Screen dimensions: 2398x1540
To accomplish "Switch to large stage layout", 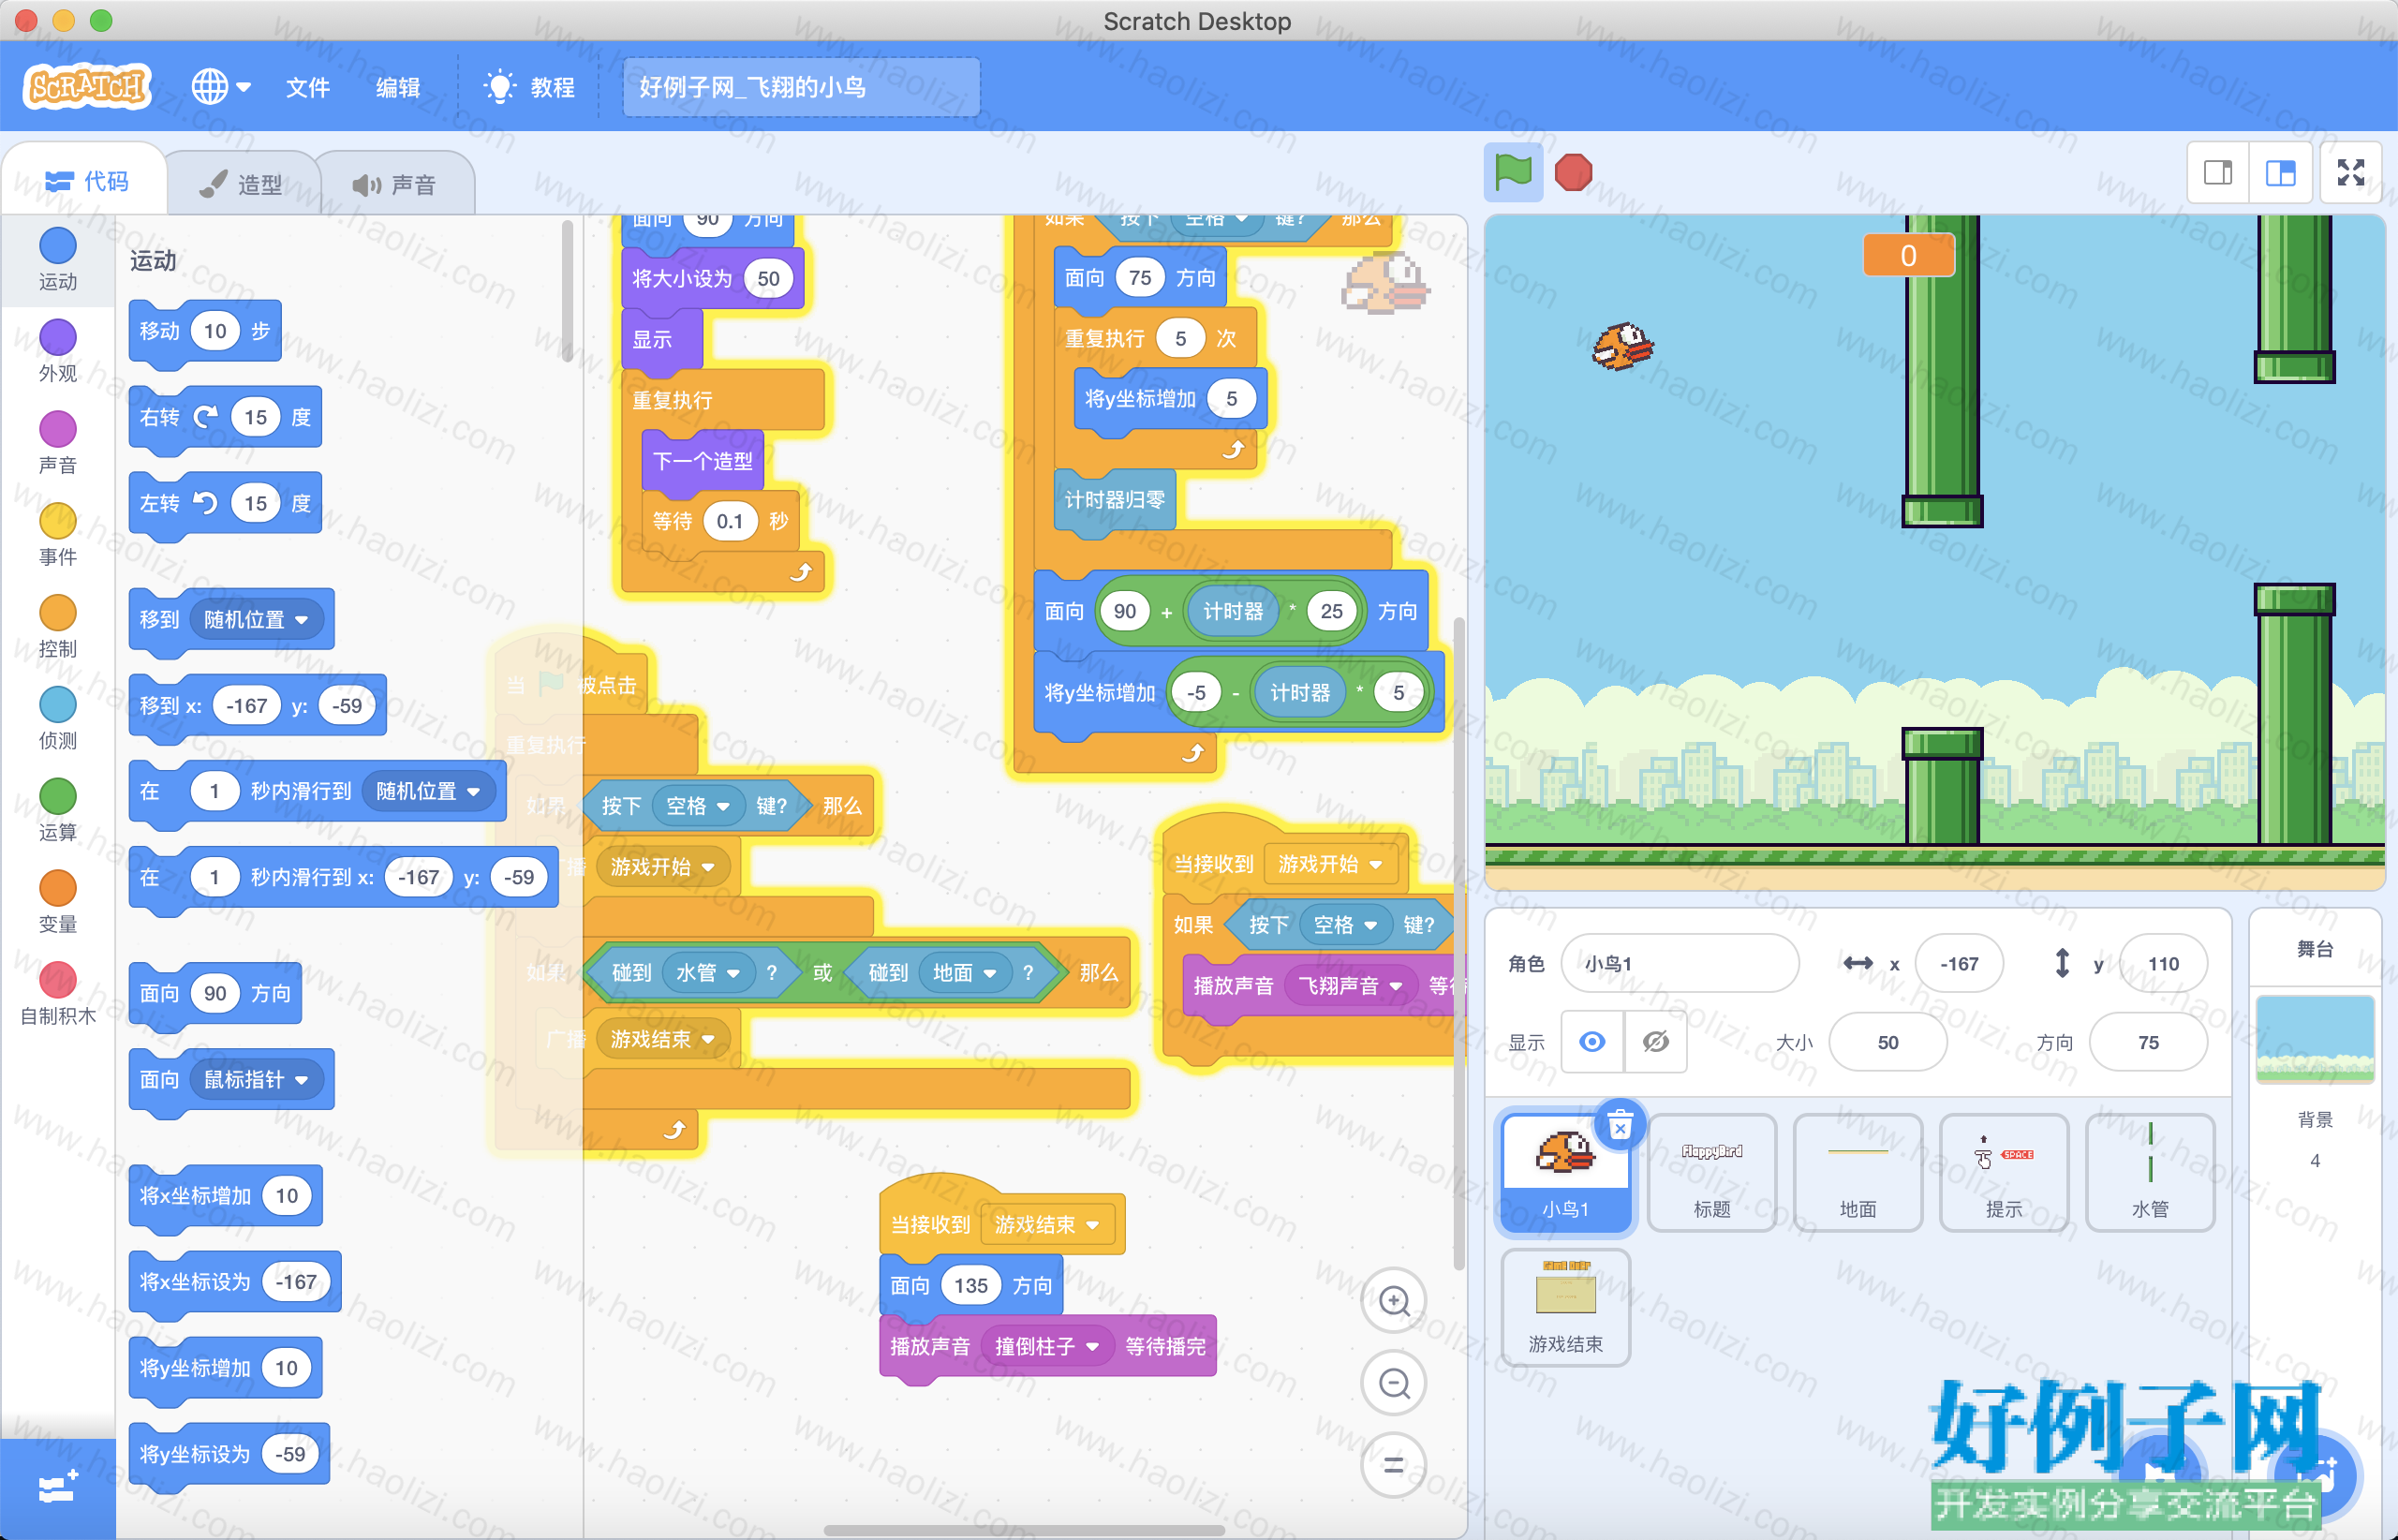I will [2279, 173].
